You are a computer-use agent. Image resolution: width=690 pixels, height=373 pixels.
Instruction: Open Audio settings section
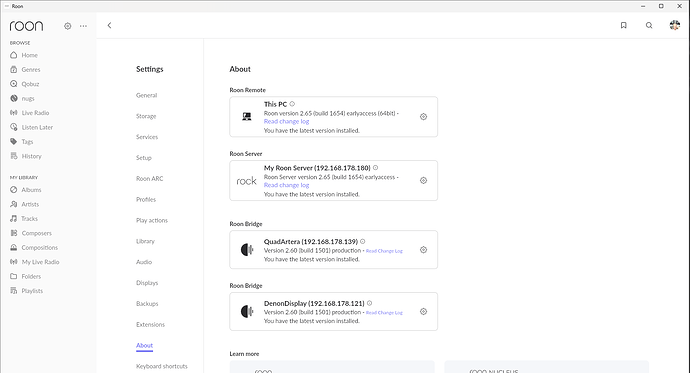click(x=144, y=262)
